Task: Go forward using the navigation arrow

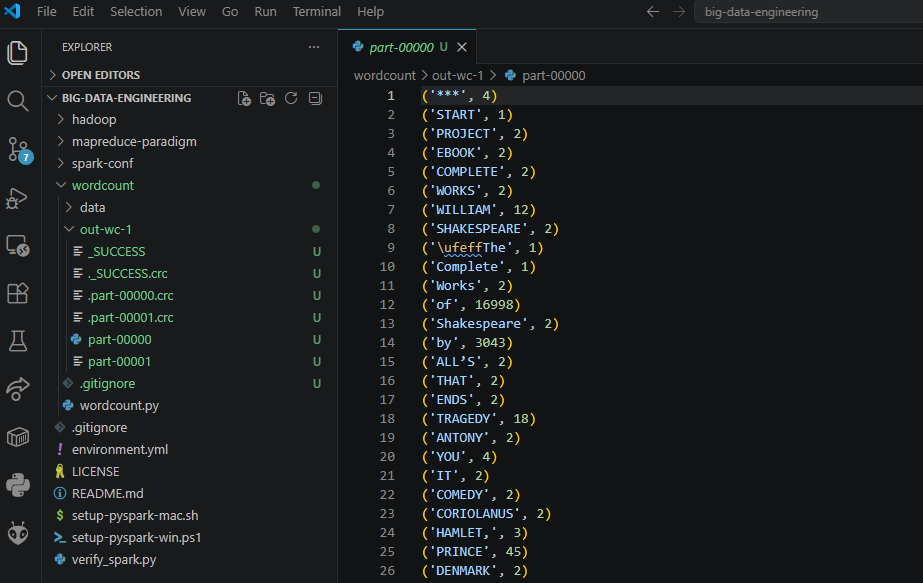Action: pyautogui.click(x=679, y=12)
